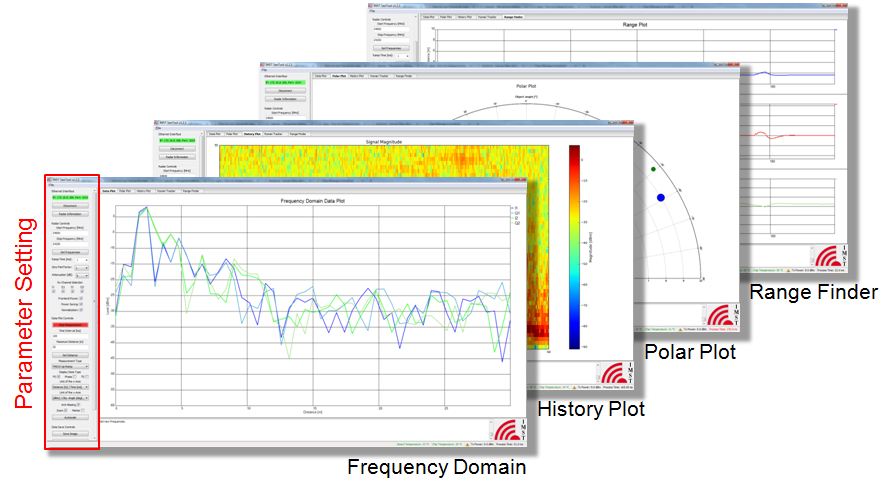This screenshot has height=484, width=884.
Task: Click Radar Information in the Polar Plot window
Action: [285, 99]
